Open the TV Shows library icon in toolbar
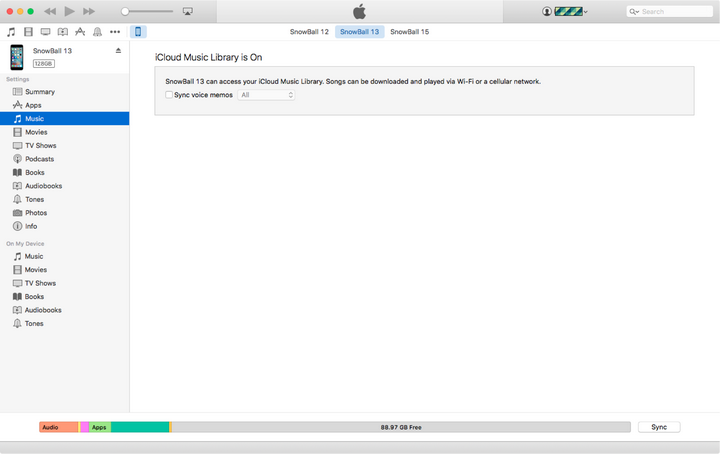 (45, 32)
